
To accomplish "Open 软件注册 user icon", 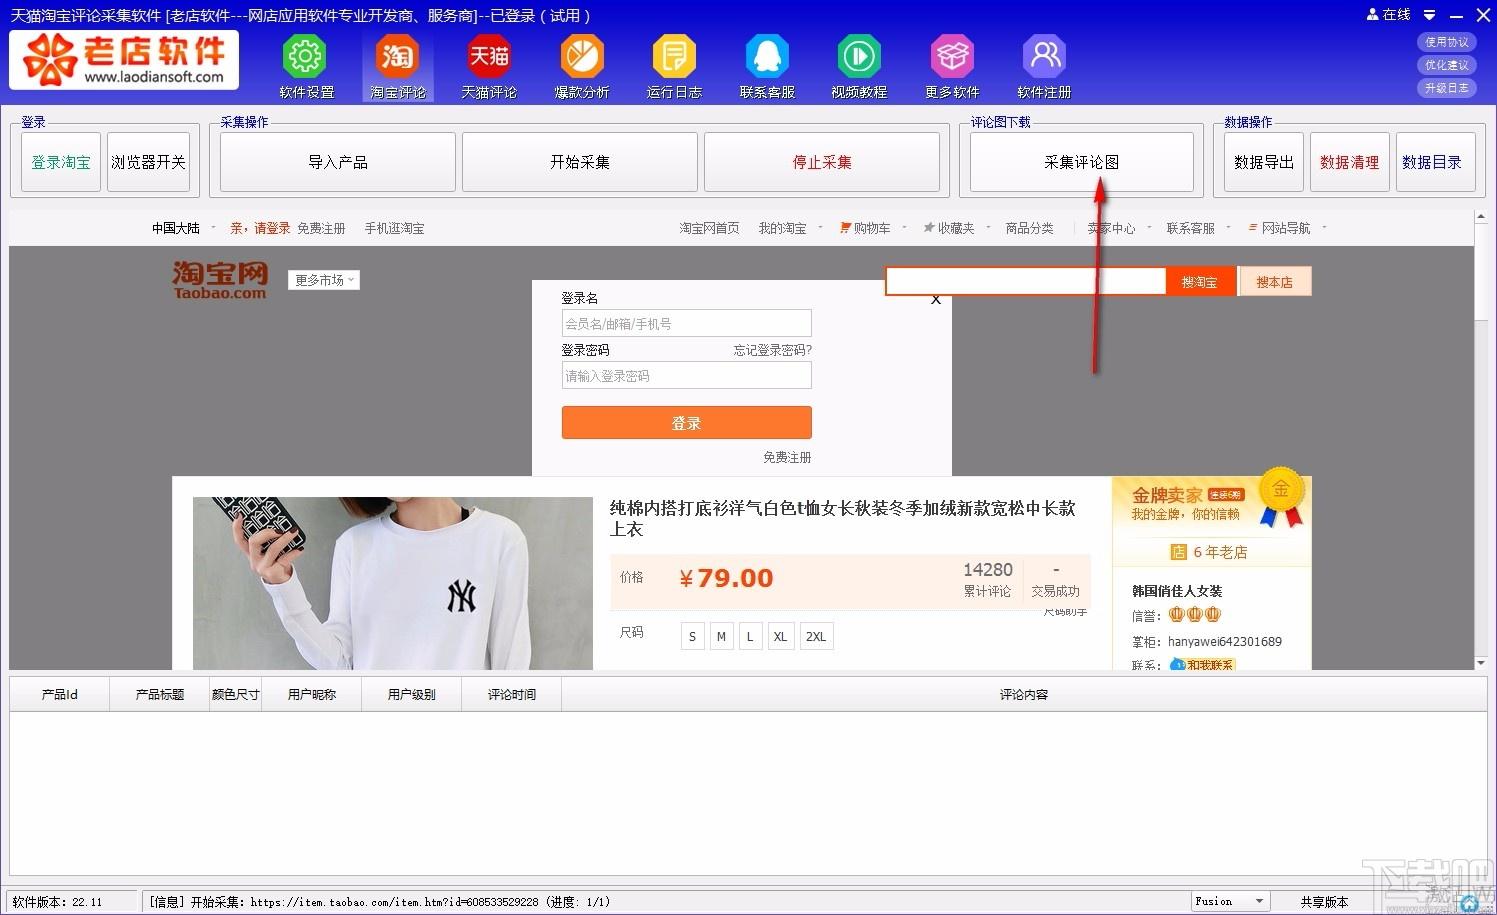I will [x=1044, y=57].
